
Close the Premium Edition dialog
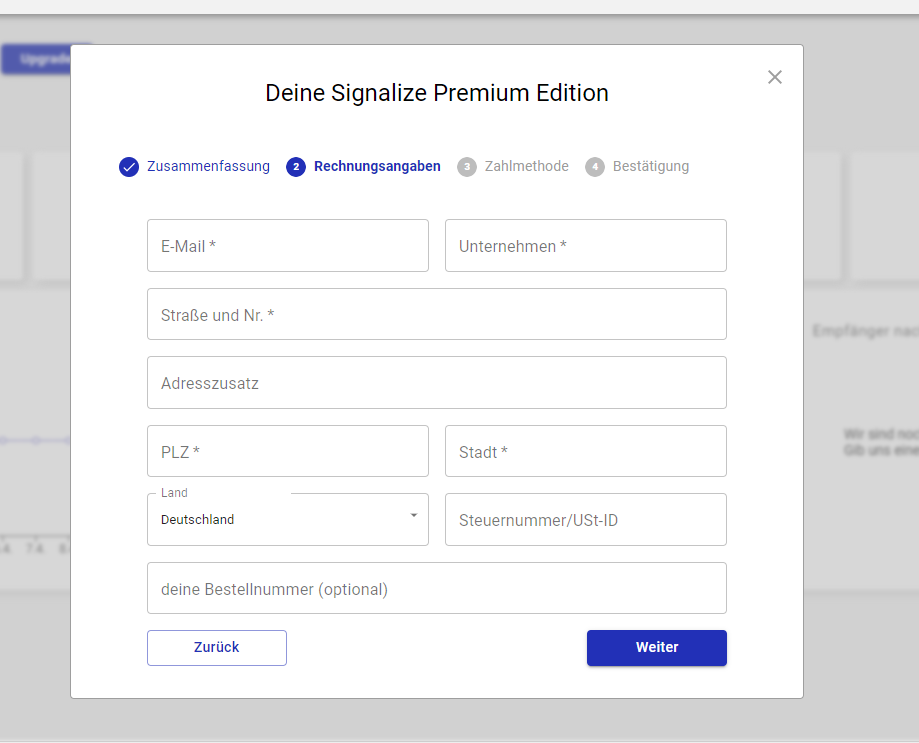(774, 77)
